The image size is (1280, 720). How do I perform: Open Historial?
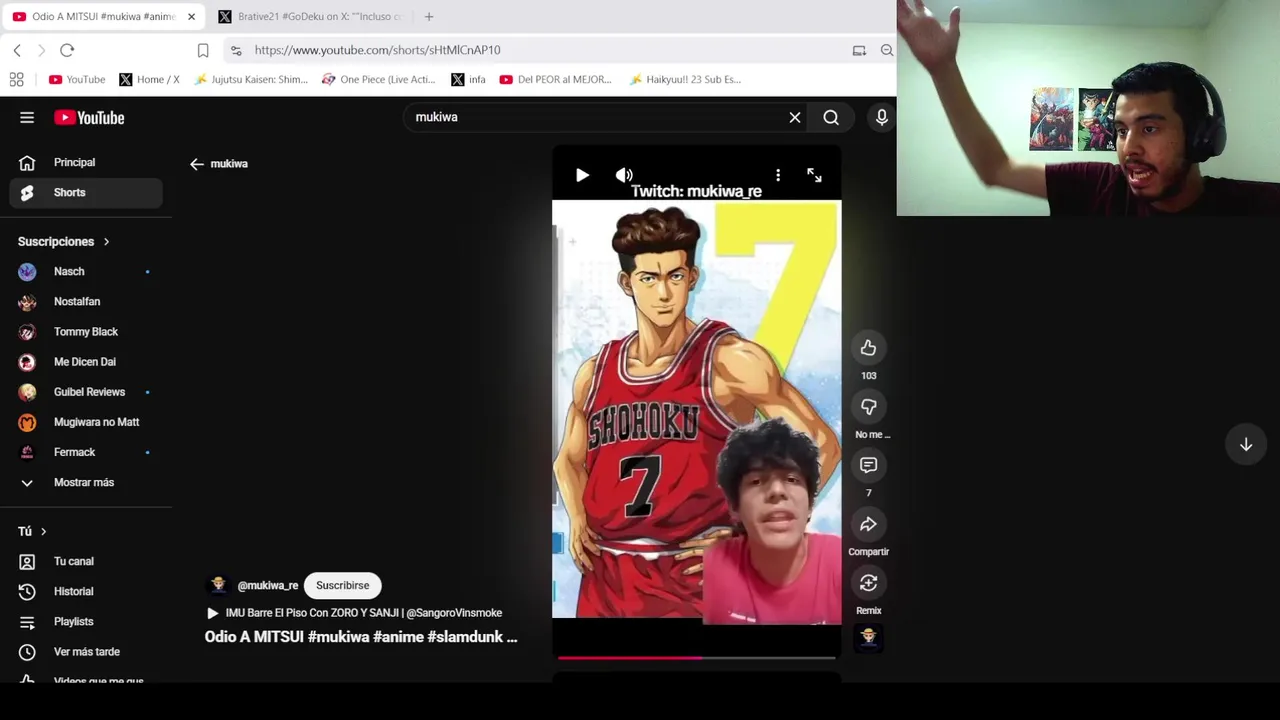[86, 591]
